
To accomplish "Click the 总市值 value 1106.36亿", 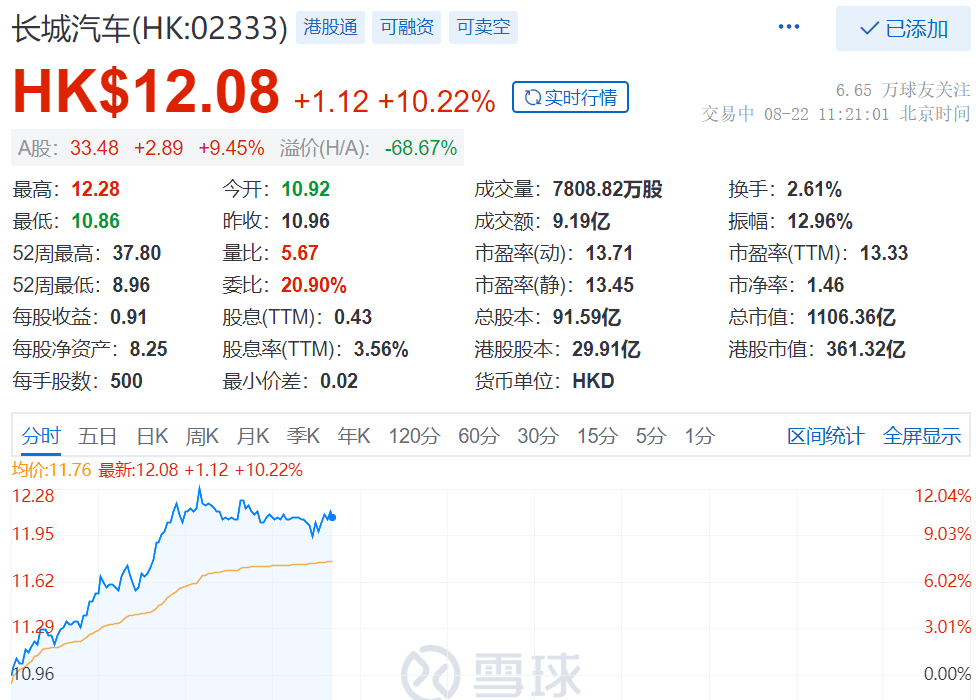I will click(851, 317).
